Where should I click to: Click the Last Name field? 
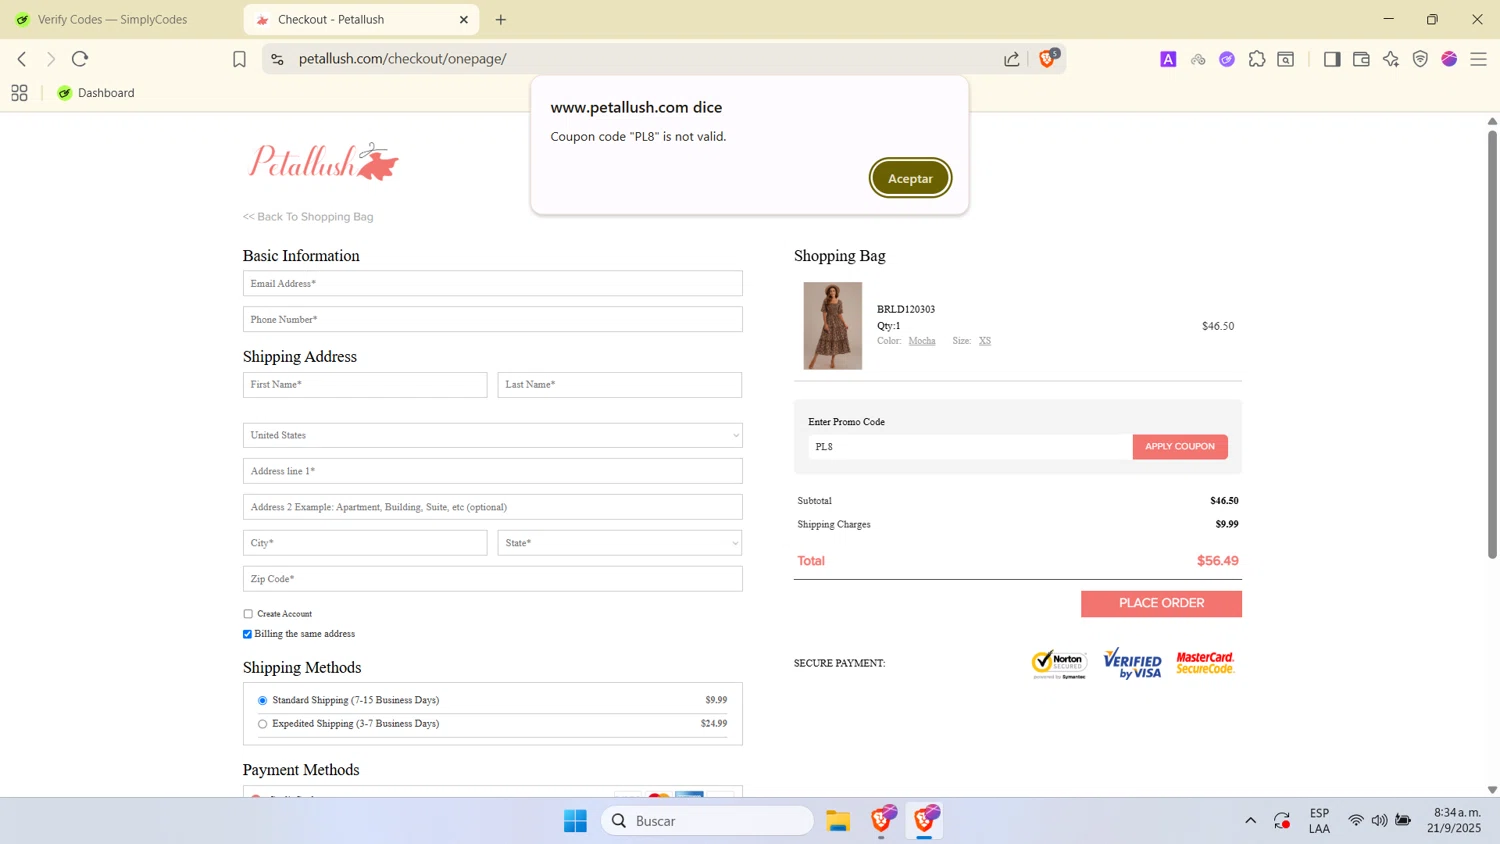(620, 385)
